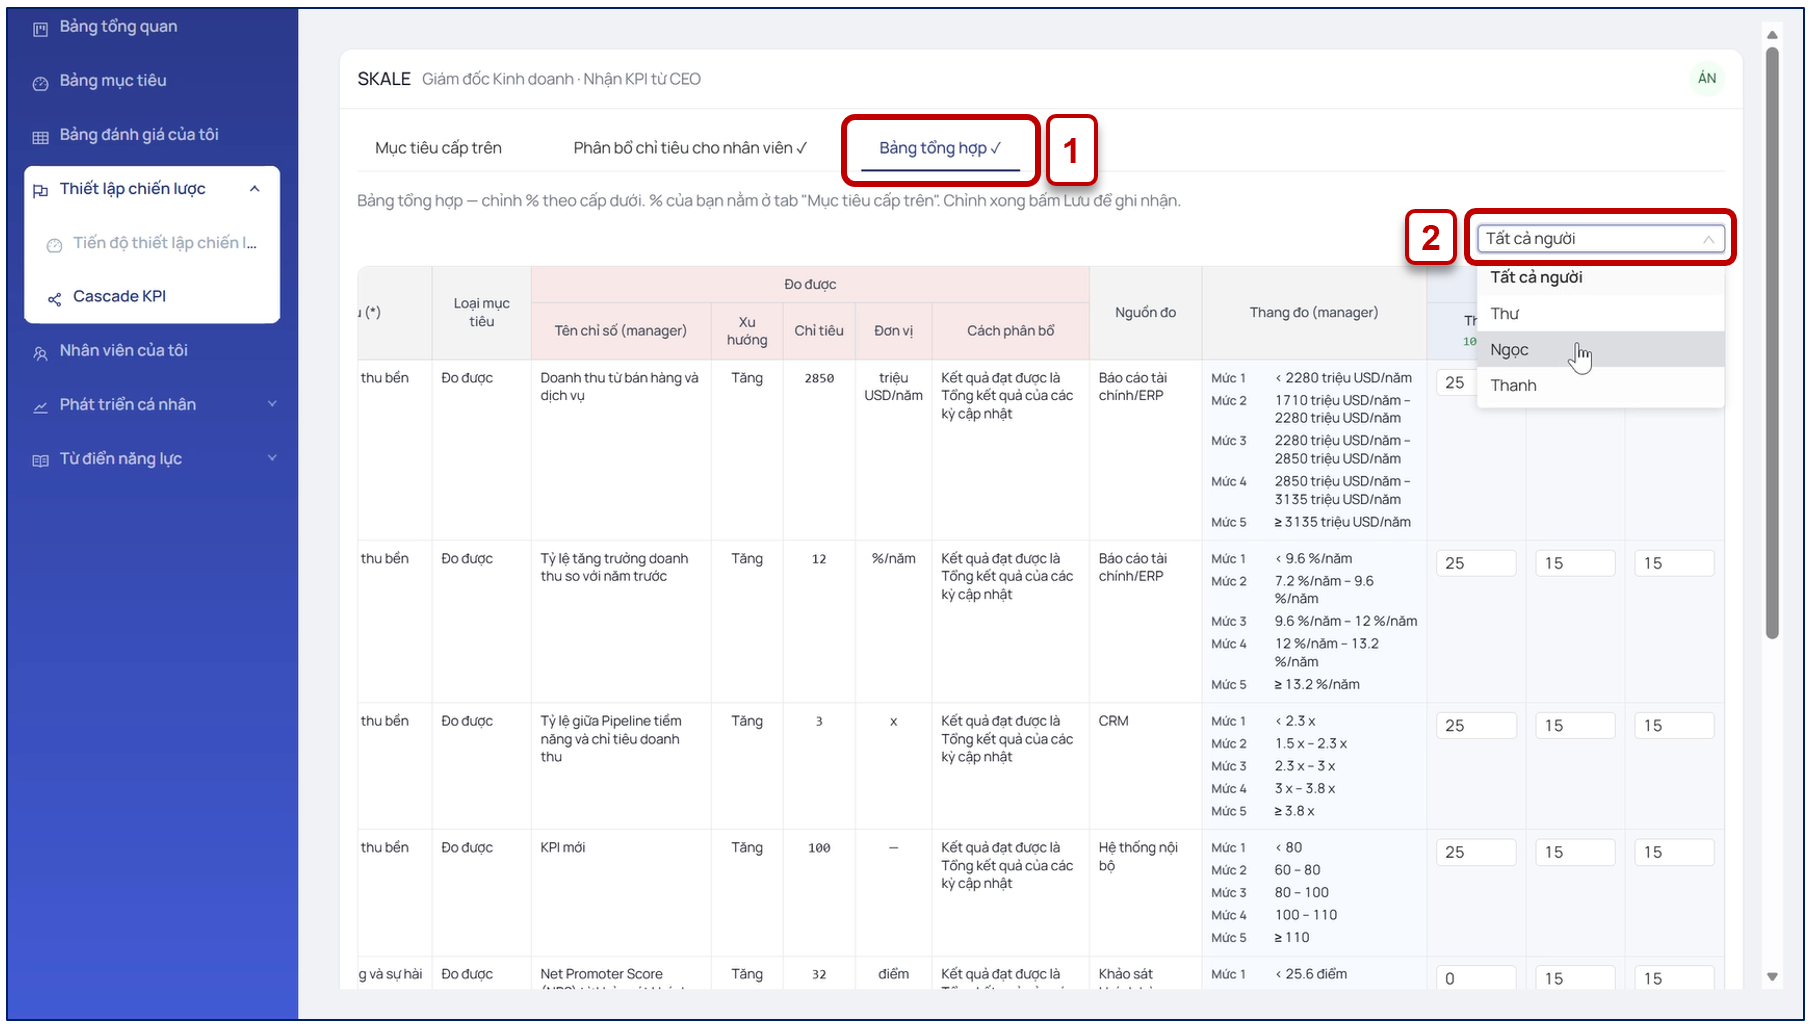Click the Nhân viên của tôi people icon
The image size is (1812, 1024).
tap(40, 353)
